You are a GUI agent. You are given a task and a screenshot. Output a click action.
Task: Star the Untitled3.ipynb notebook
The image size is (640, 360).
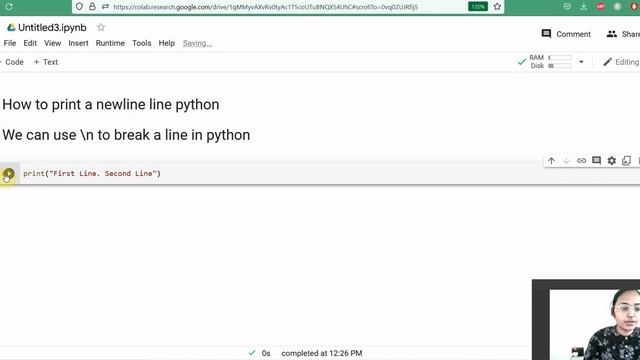101,27
